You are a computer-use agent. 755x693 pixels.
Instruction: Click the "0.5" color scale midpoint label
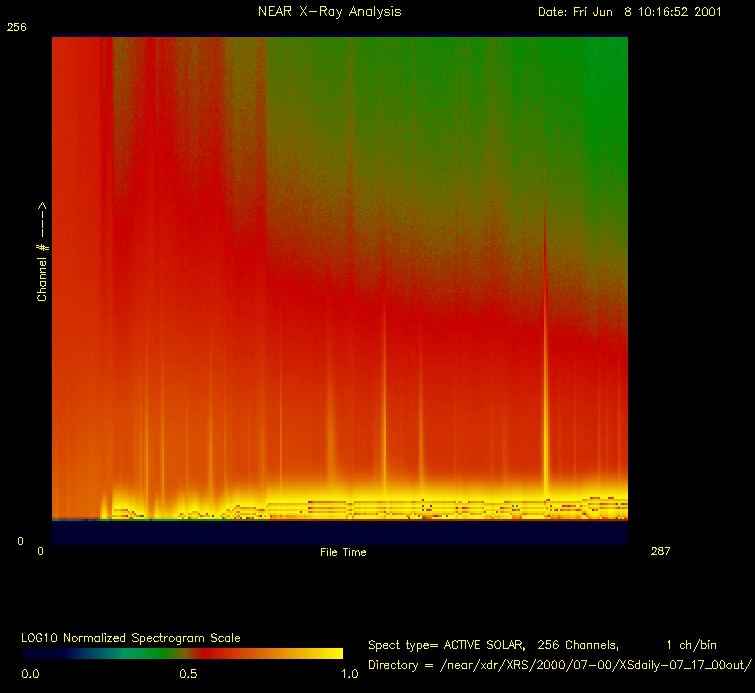[x=188, y=674]
